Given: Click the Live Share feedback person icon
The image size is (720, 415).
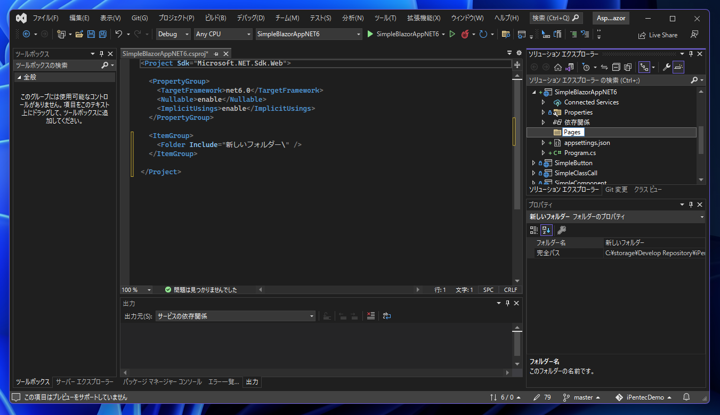Looking at the screenshot, I should click(694, 34).
